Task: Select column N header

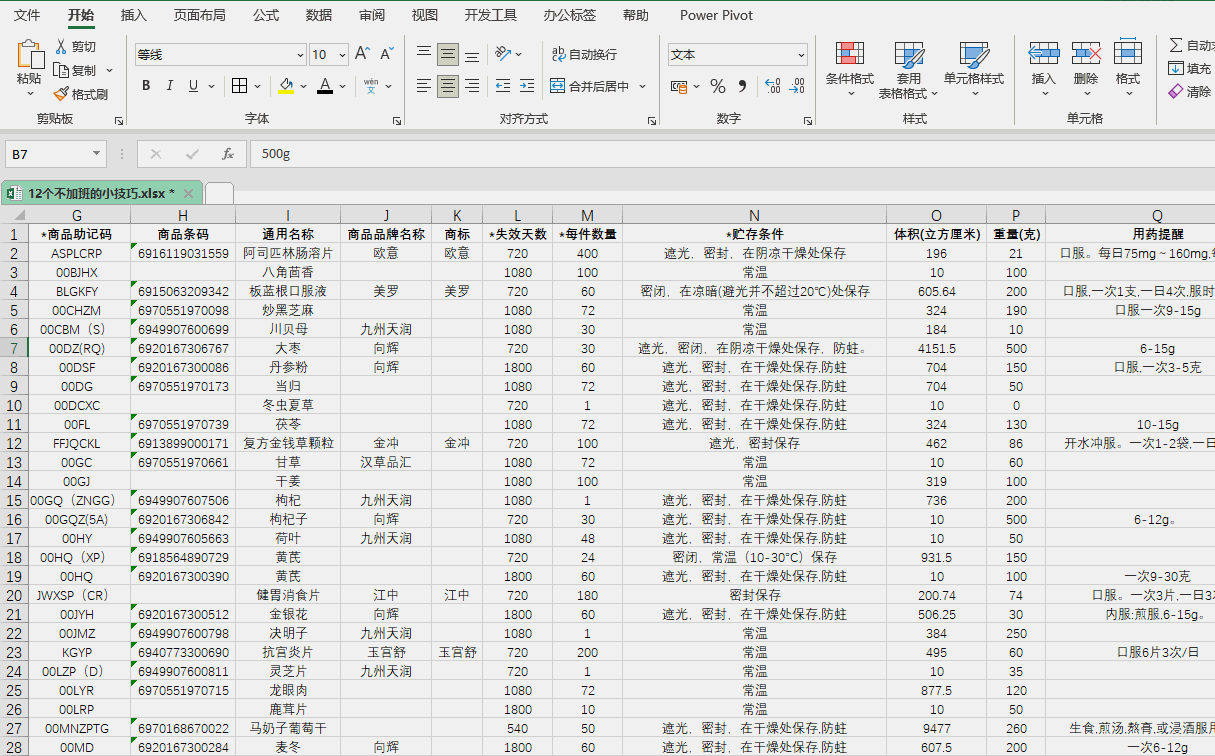Action: (754, 215)
